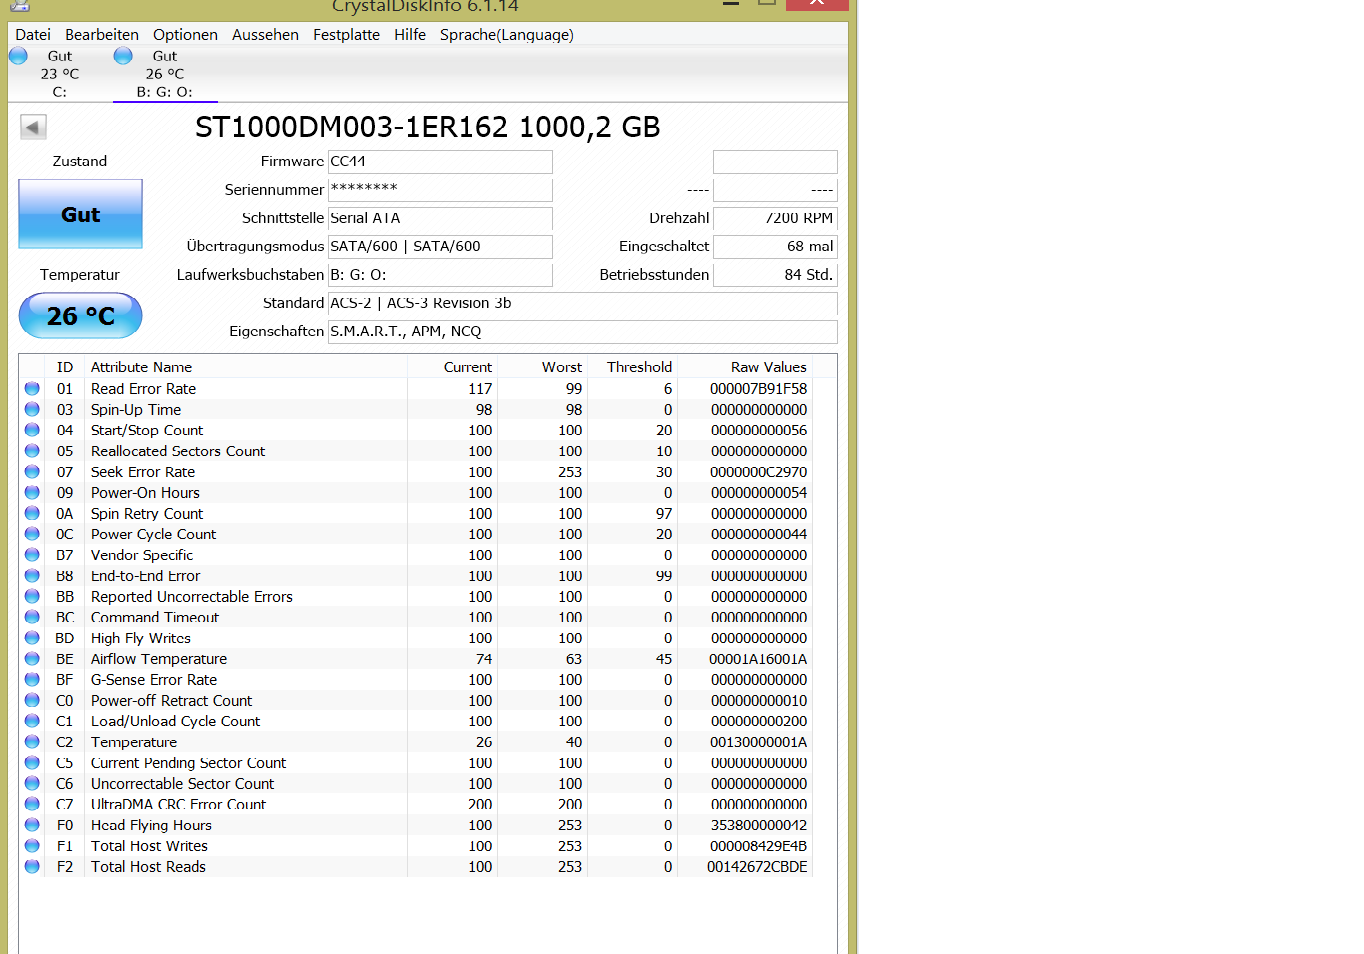
Task: Click the status orb for Total Host Writes
Action: pyautogui.click(x=32, y=846)
